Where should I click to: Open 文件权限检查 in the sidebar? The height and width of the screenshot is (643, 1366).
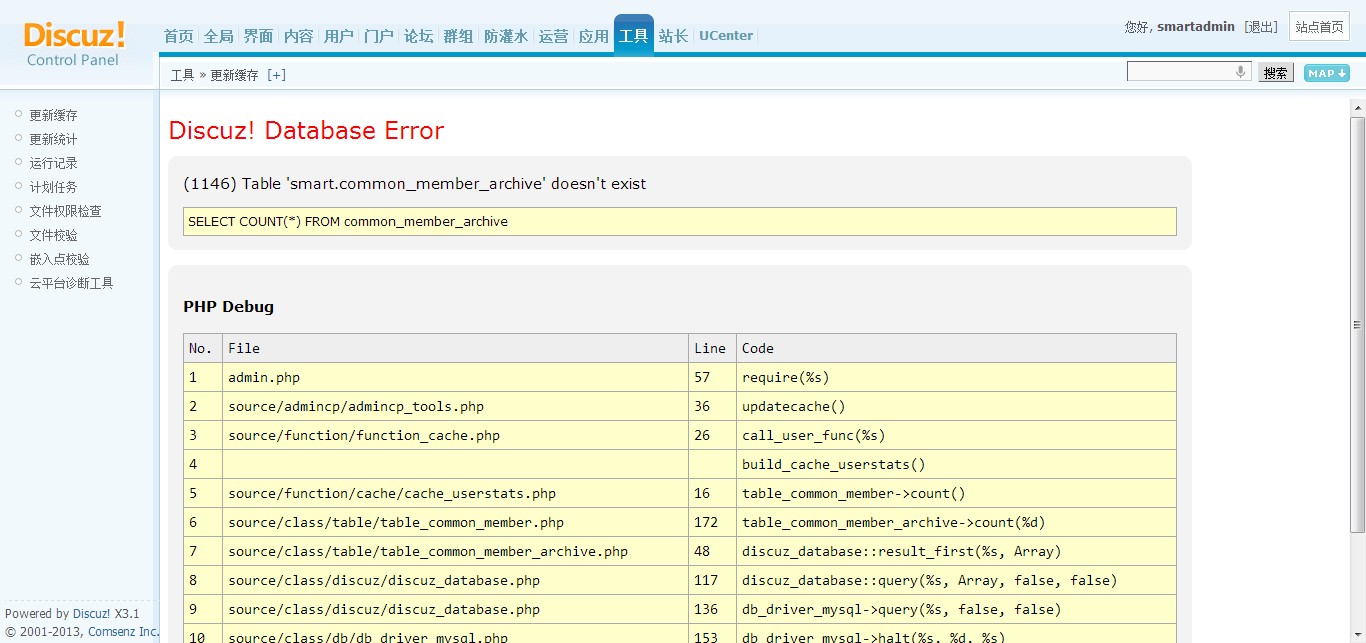tap(65, 211)
